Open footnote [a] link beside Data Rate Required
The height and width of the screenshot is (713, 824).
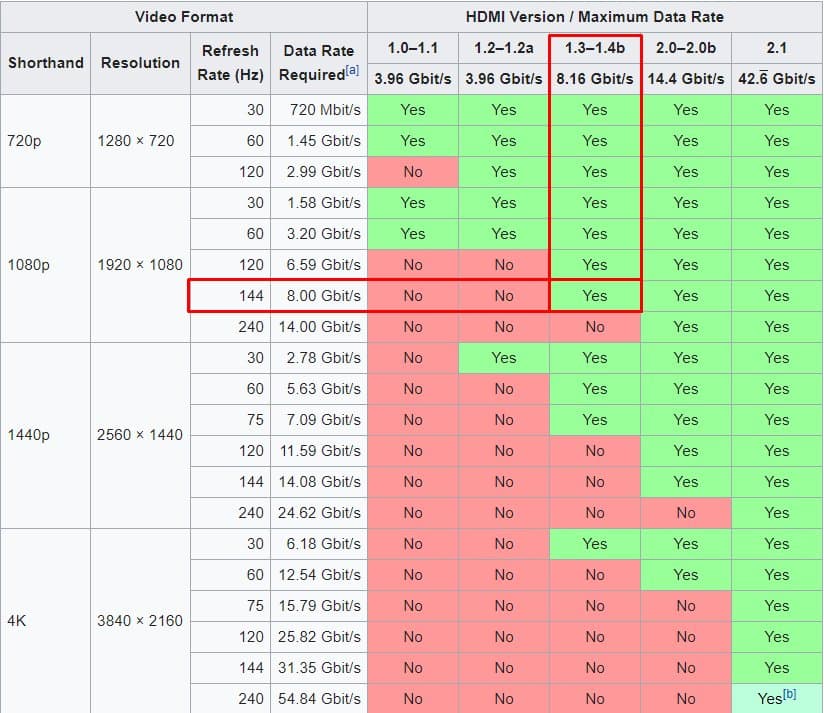(x=352, y=70)
